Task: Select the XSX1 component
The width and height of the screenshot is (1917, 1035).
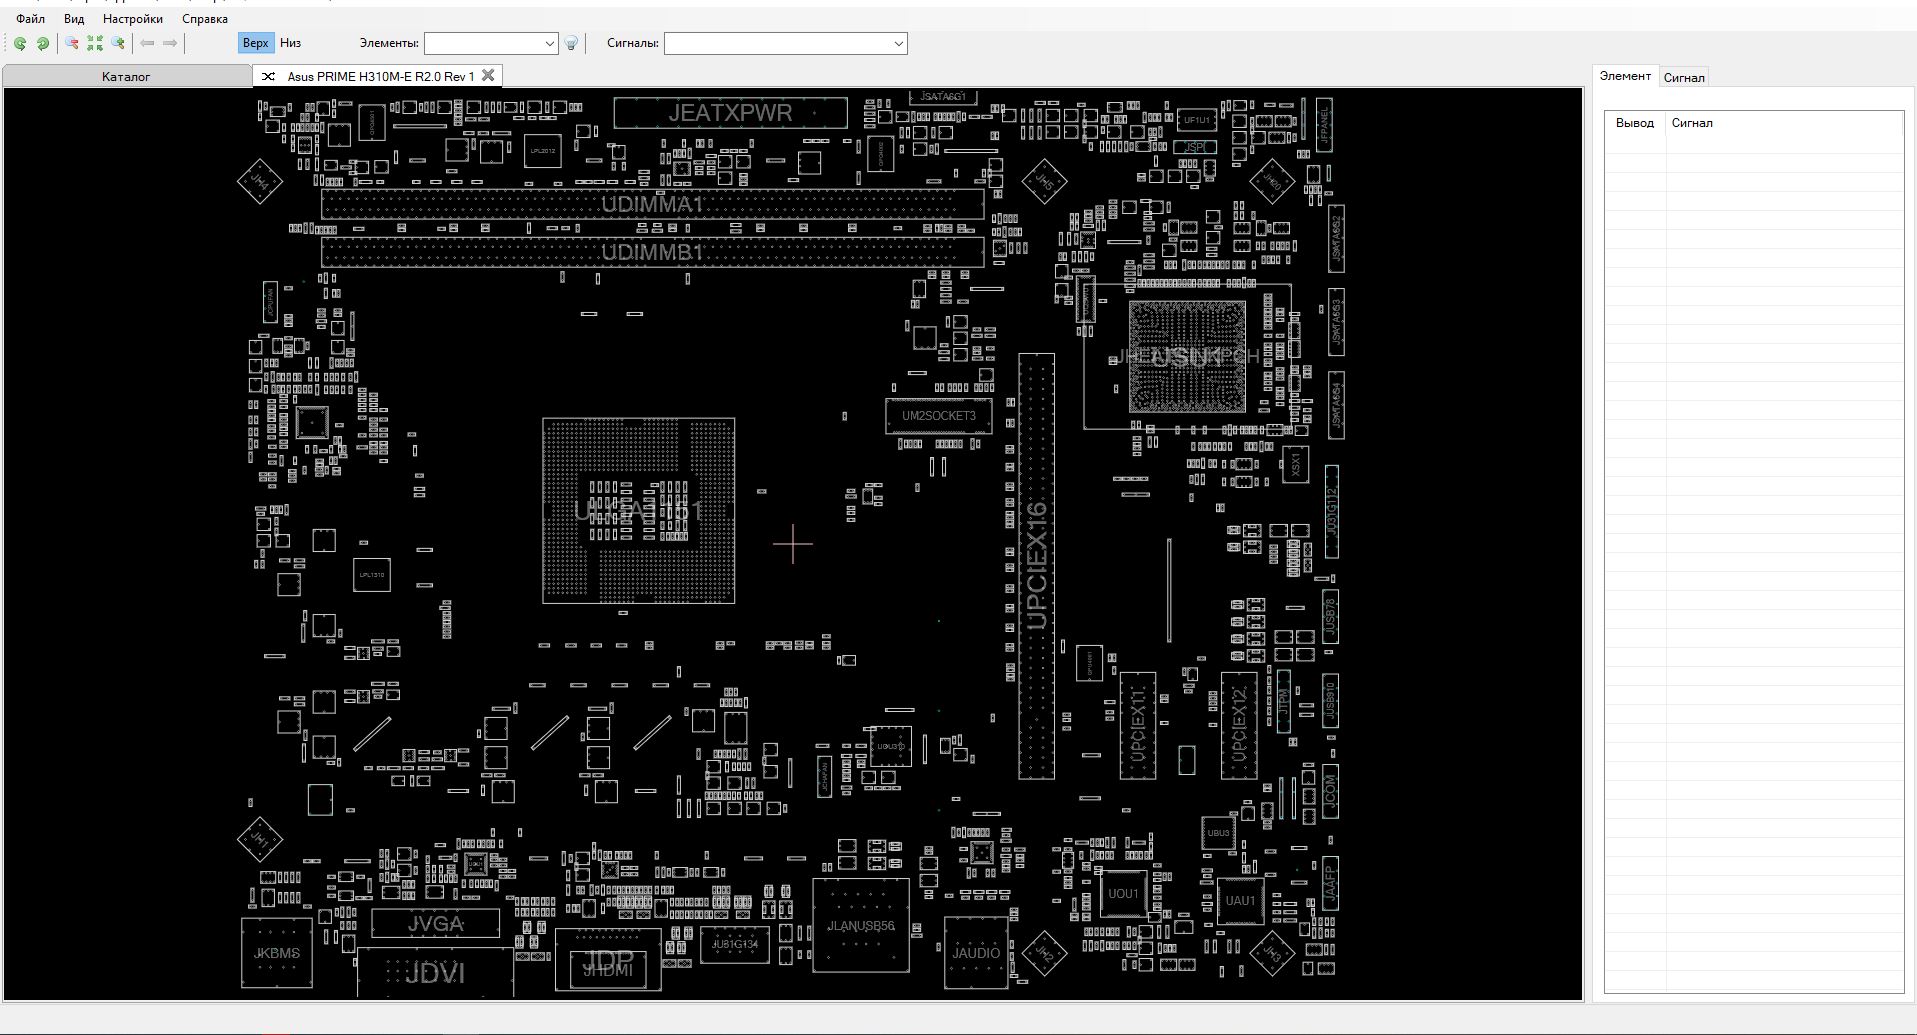Action: (x=1295, y=464)
